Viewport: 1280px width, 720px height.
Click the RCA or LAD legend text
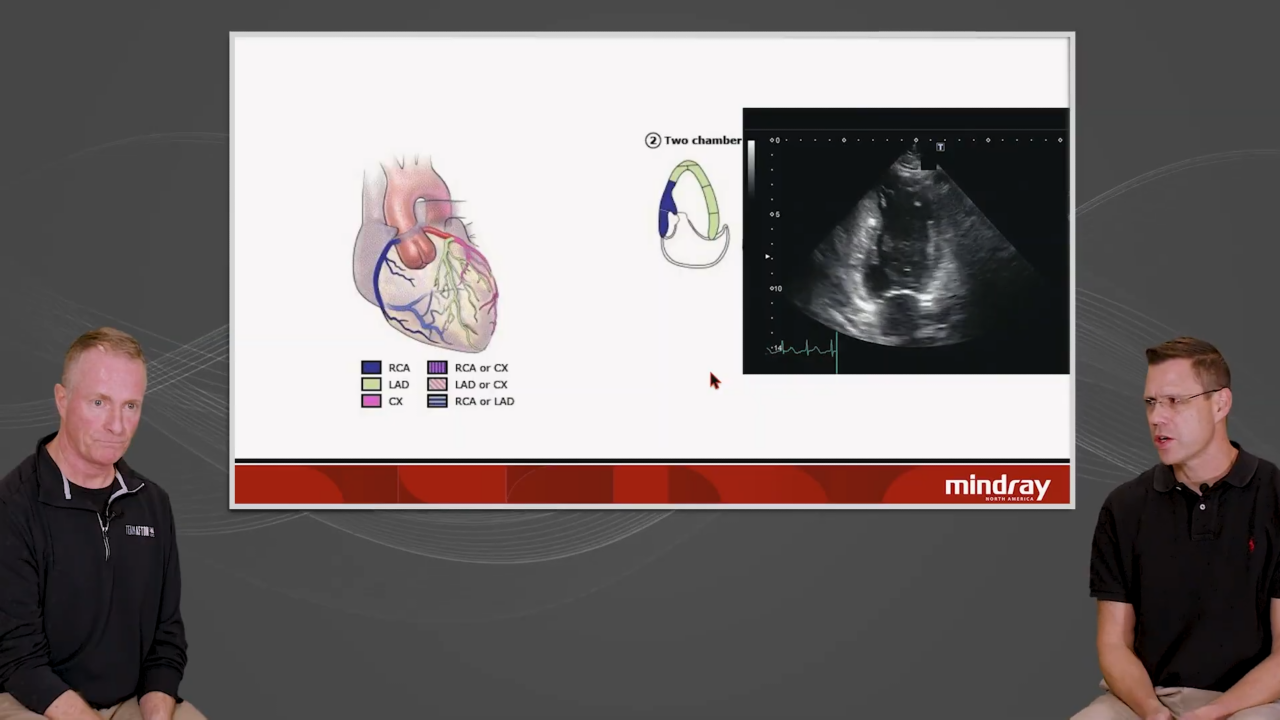[x=484, y=401]
